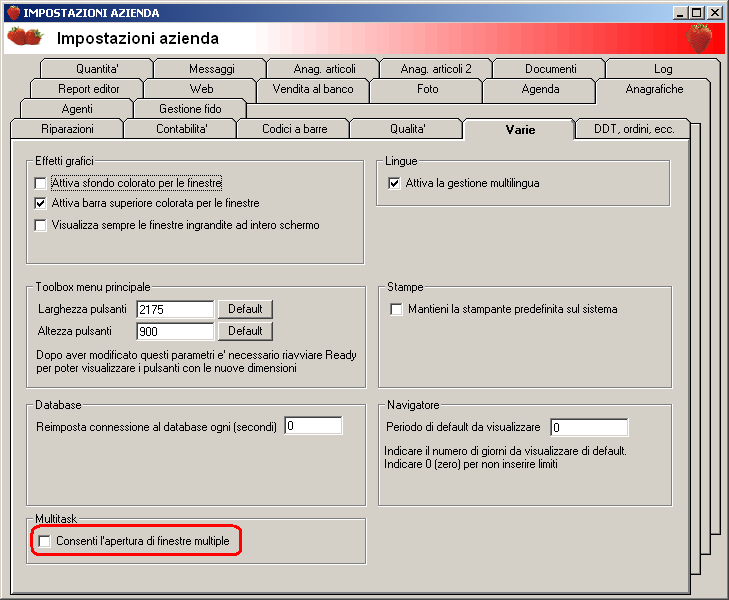Image resolution: width=729 pixels, height=600 pixels.
Task: Enable Attiva sfondo colorato per le finestre
Action: tap(40, 183)
